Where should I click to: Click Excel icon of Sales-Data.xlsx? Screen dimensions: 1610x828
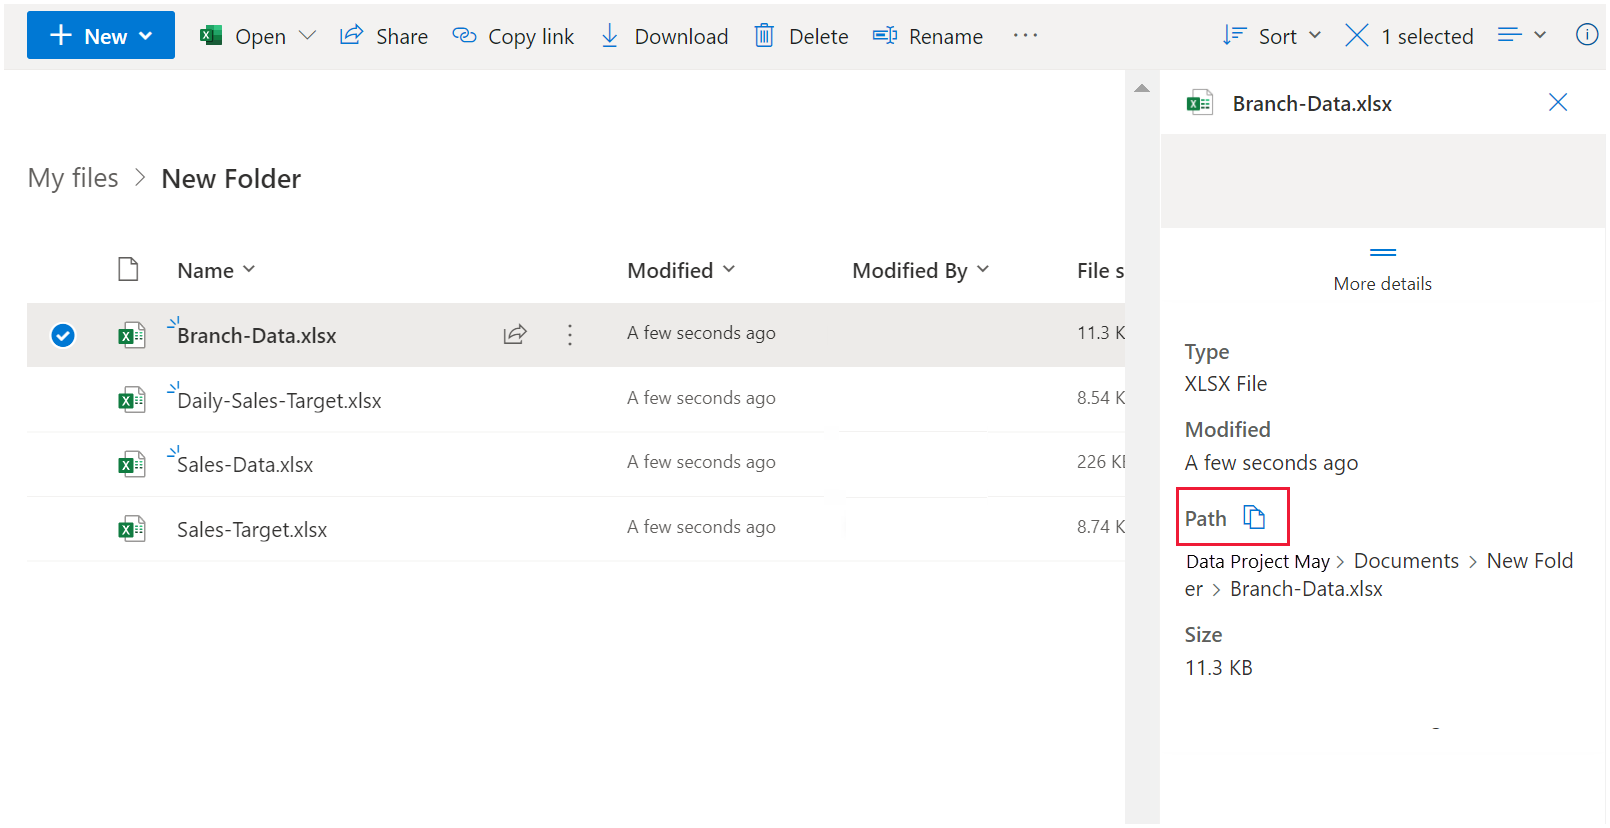point(131,464)
